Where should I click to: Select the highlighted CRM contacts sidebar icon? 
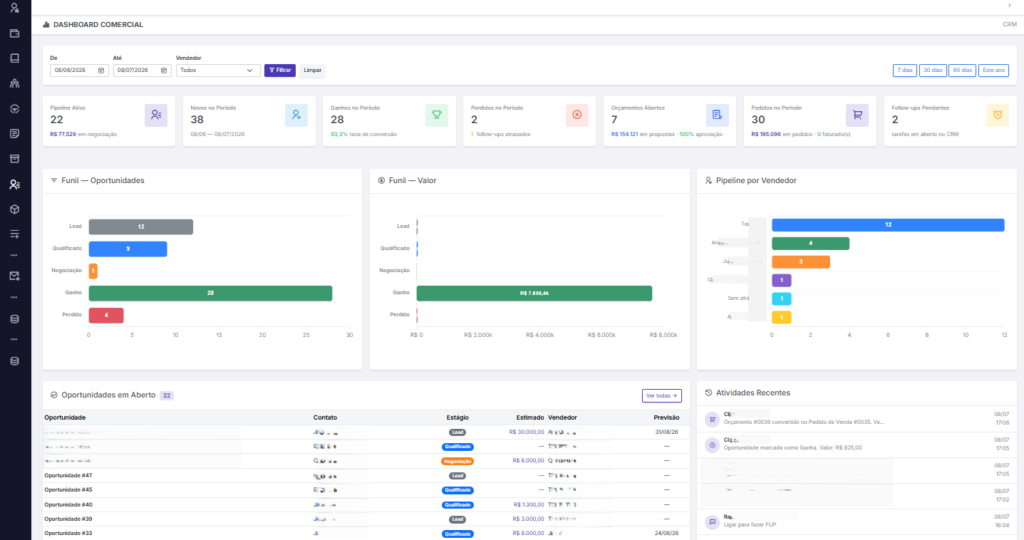[x=14, y=185]
